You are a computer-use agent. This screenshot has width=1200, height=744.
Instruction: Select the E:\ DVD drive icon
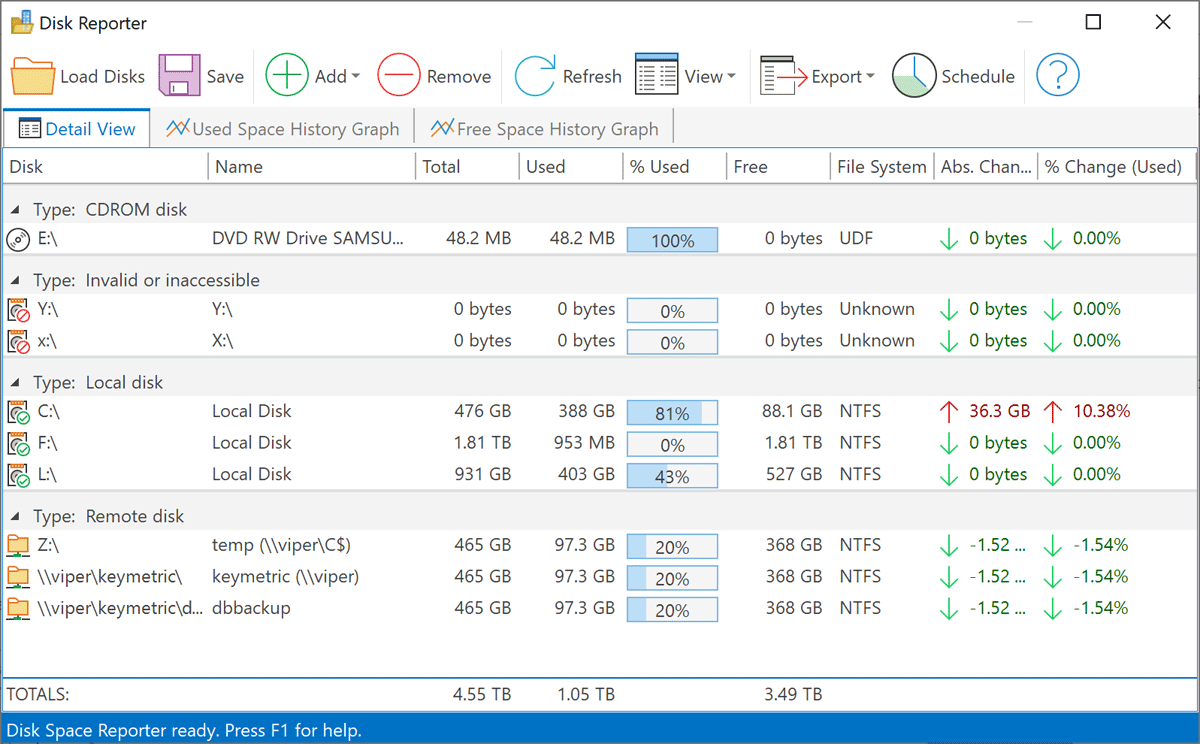[18, 239]
